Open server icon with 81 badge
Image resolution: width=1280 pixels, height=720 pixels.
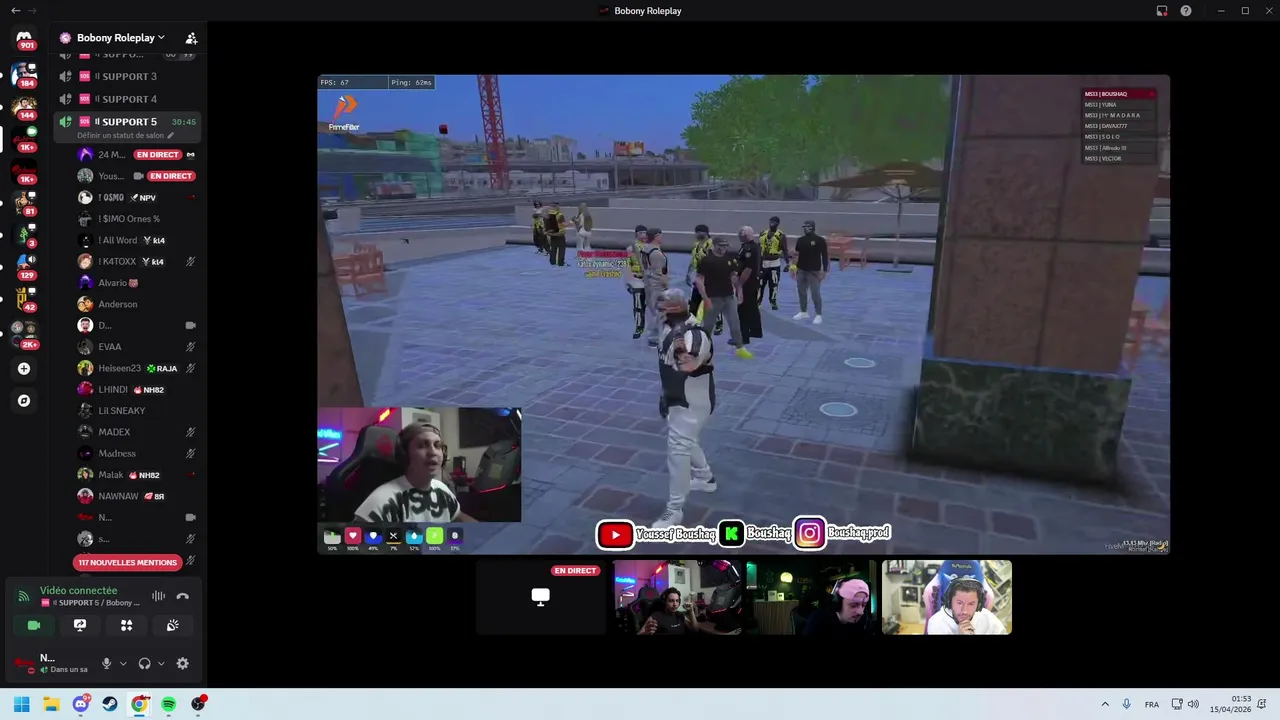pos(24,201)
